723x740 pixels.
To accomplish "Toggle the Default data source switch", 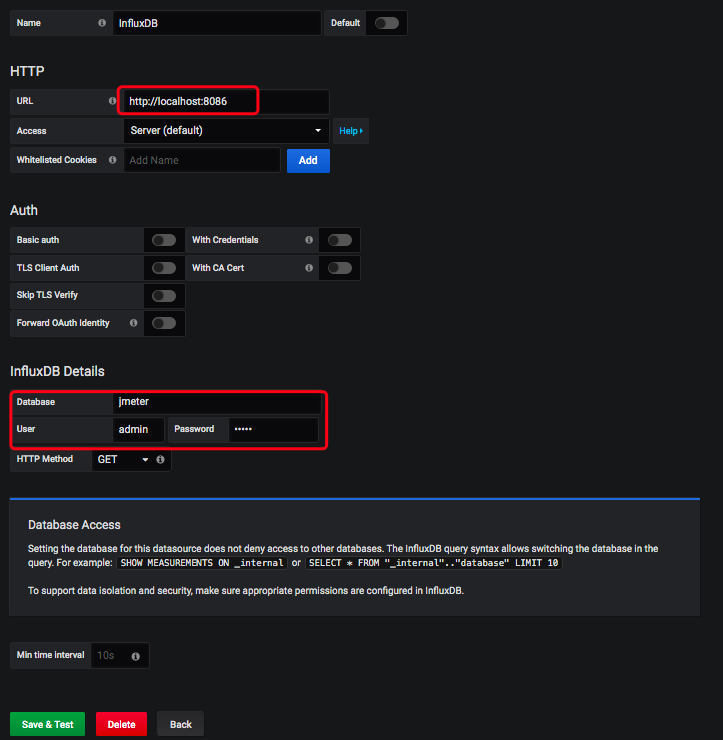I will (x=386, y=23).
